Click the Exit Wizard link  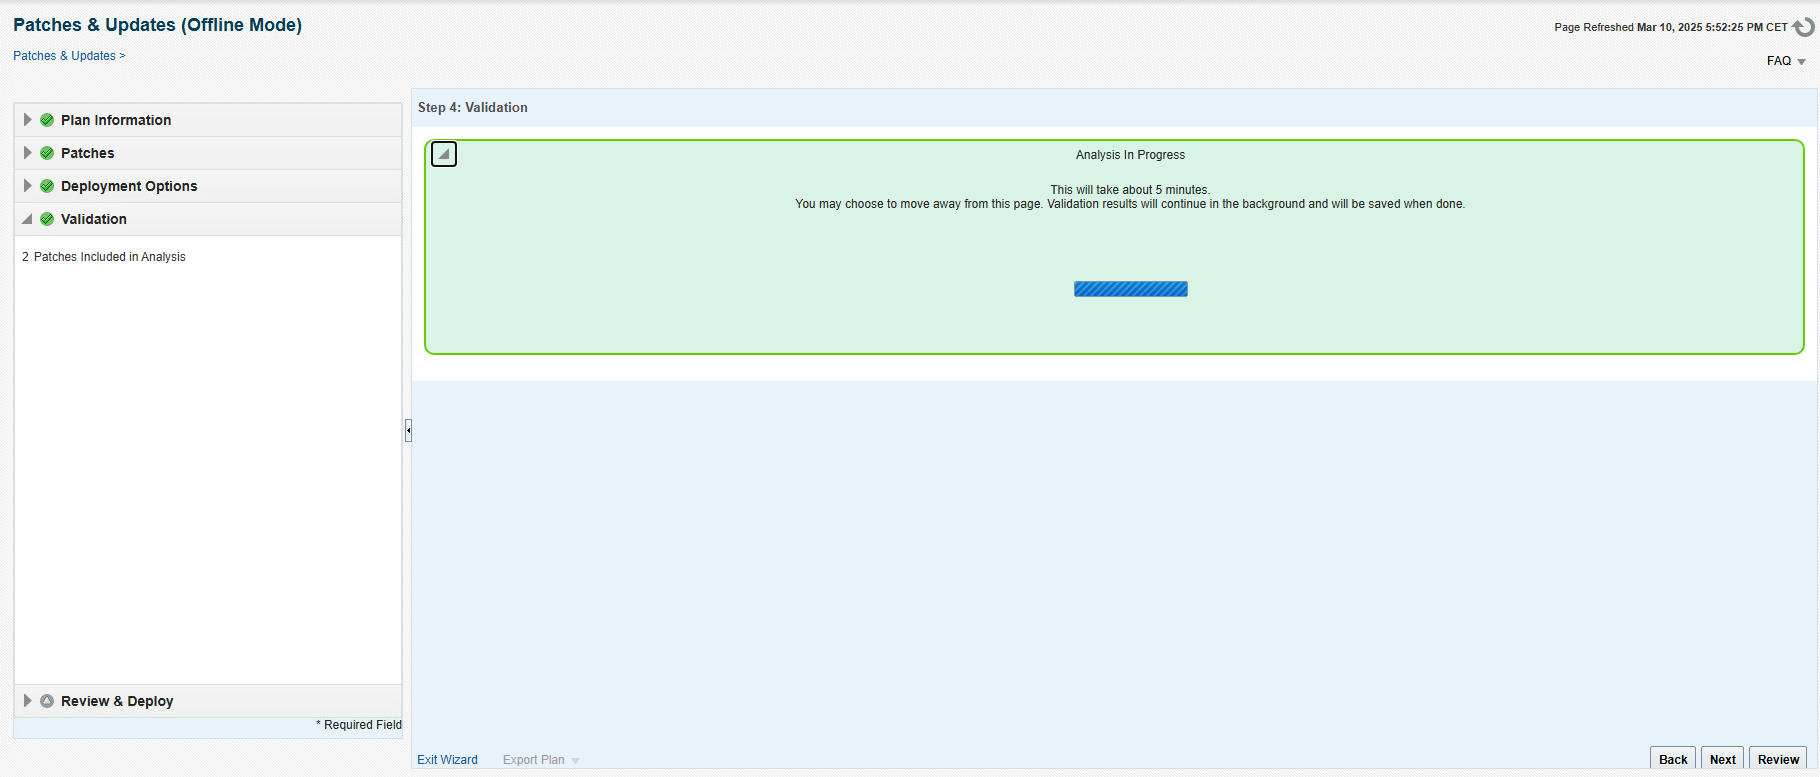pos(447,760)
